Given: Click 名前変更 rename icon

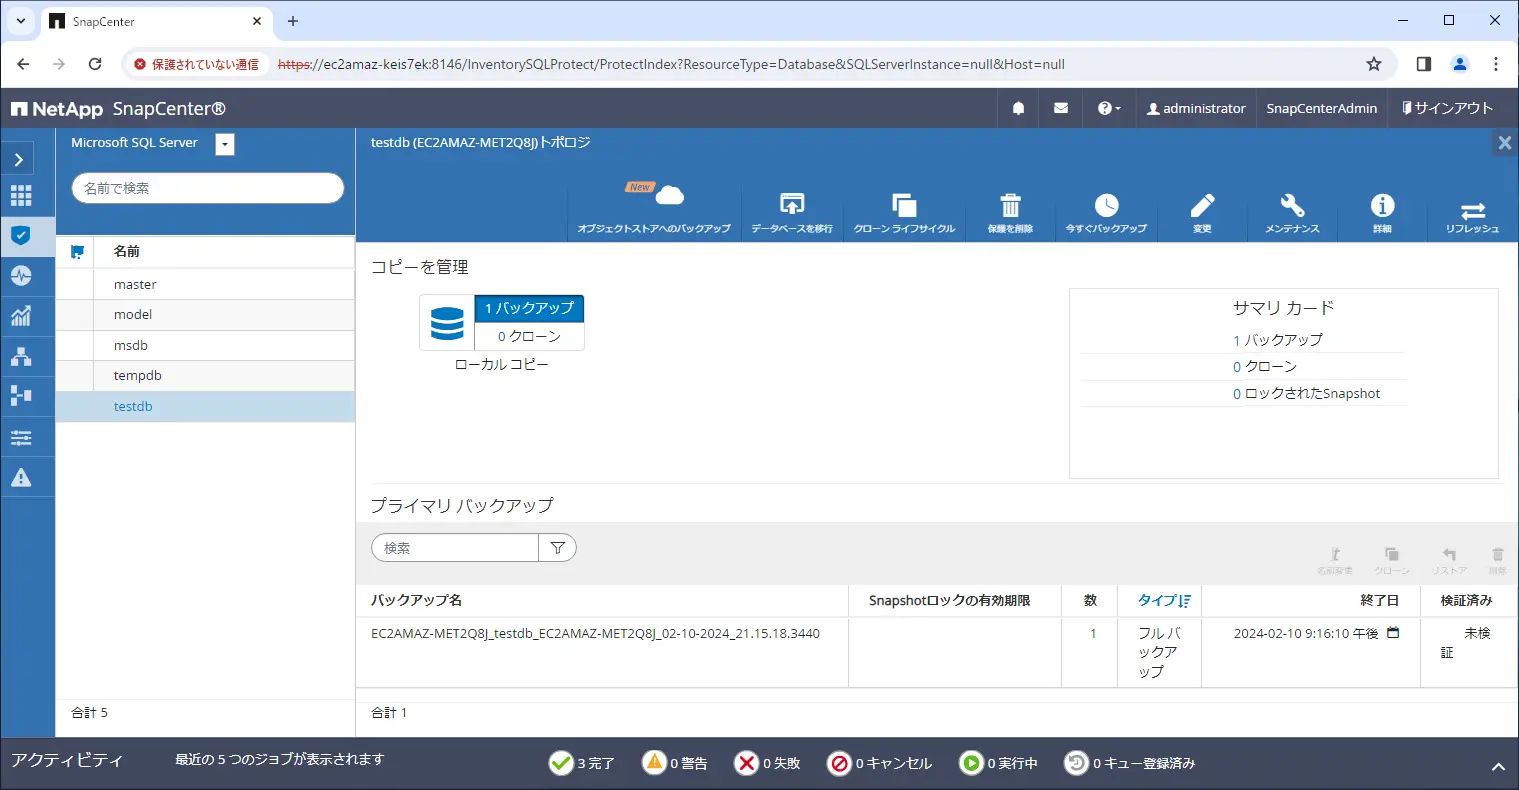Looking at the screenshot, I should click(1335, 554).
